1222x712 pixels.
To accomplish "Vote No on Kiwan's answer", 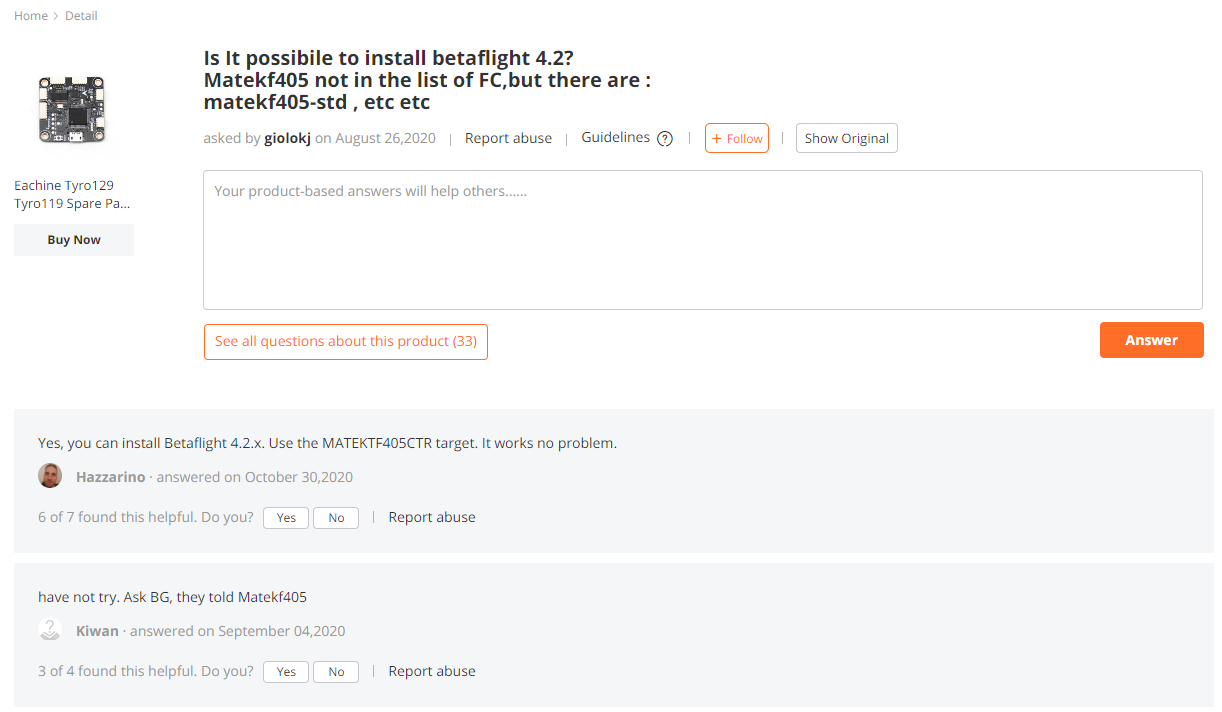I will click(x=335, y=671).
